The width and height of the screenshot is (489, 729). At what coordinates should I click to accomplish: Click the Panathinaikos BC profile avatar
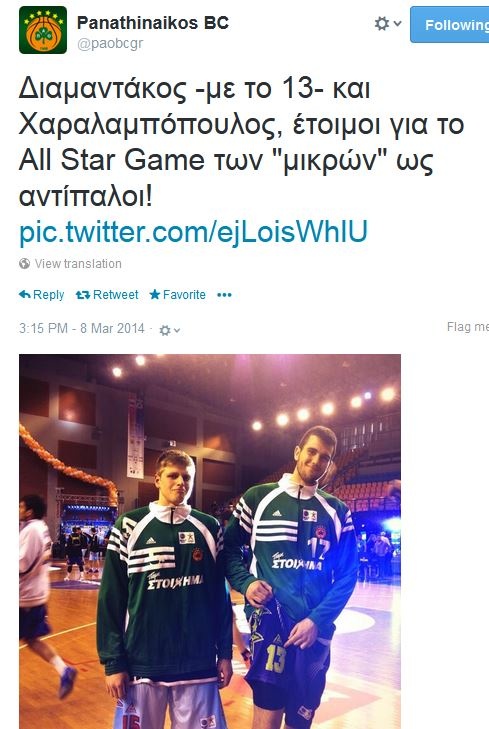43,30
